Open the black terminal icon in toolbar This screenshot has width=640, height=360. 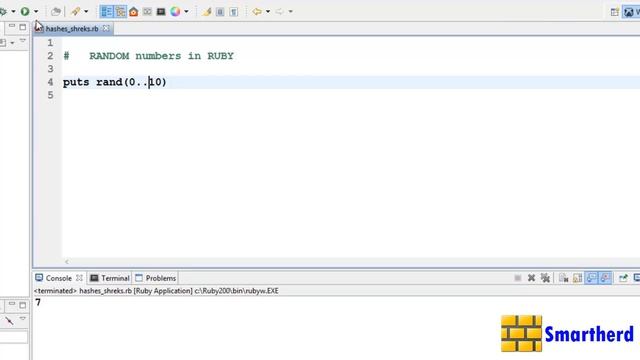[x=161, y=11]
